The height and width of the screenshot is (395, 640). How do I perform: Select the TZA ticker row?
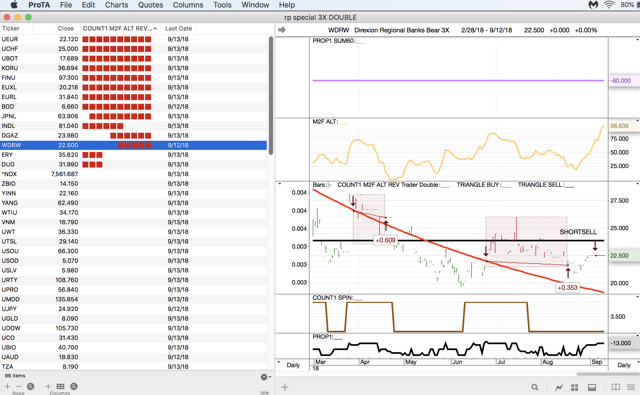coord(133,367)
